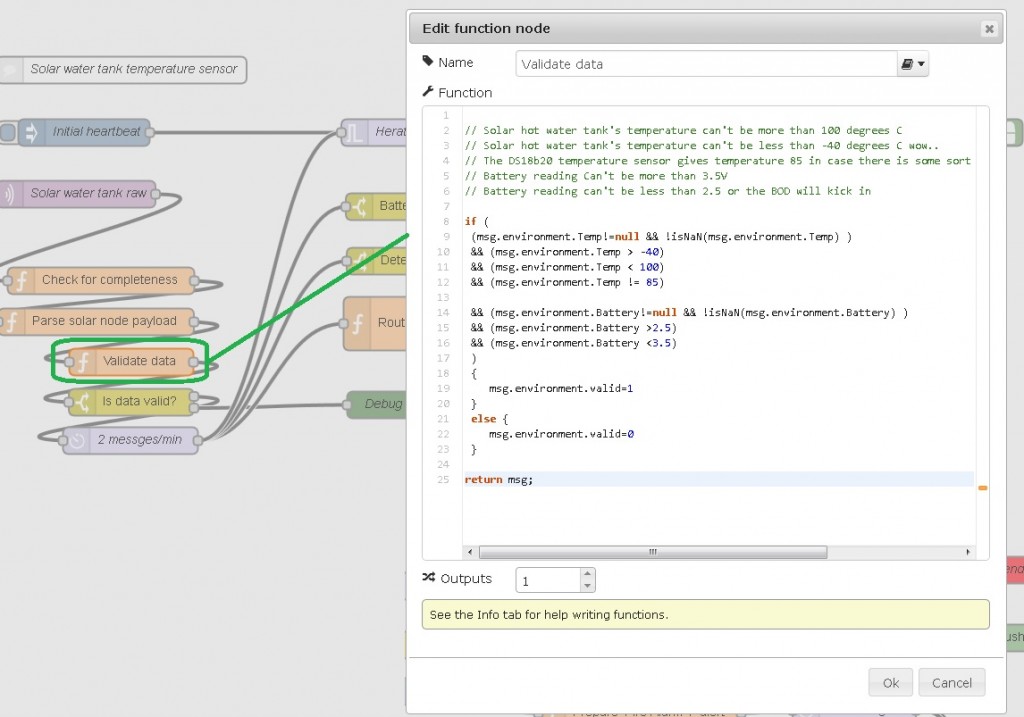1024x717 pixels.
Task: Trigger the Initial heartbeat inject button
Action: (7, 132)
